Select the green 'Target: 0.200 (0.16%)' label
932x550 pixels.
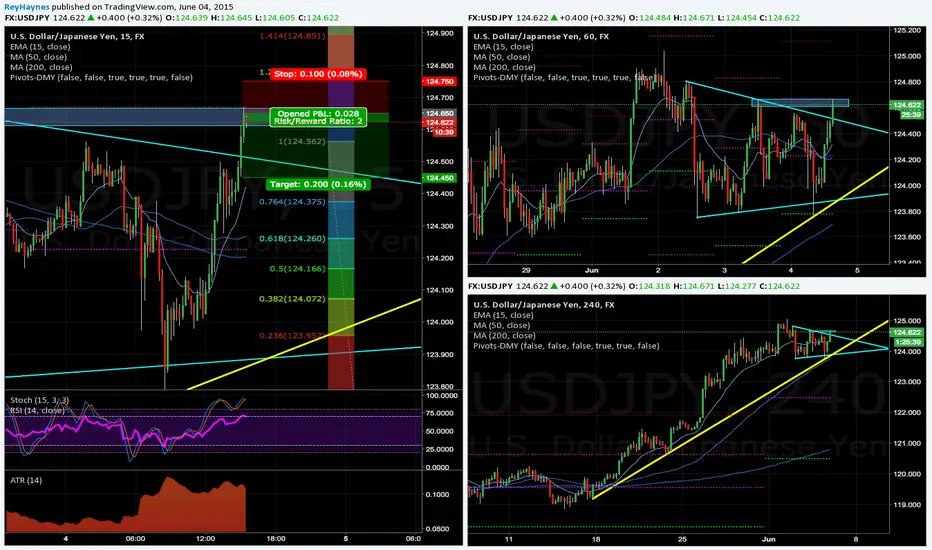tap(318, 184)
